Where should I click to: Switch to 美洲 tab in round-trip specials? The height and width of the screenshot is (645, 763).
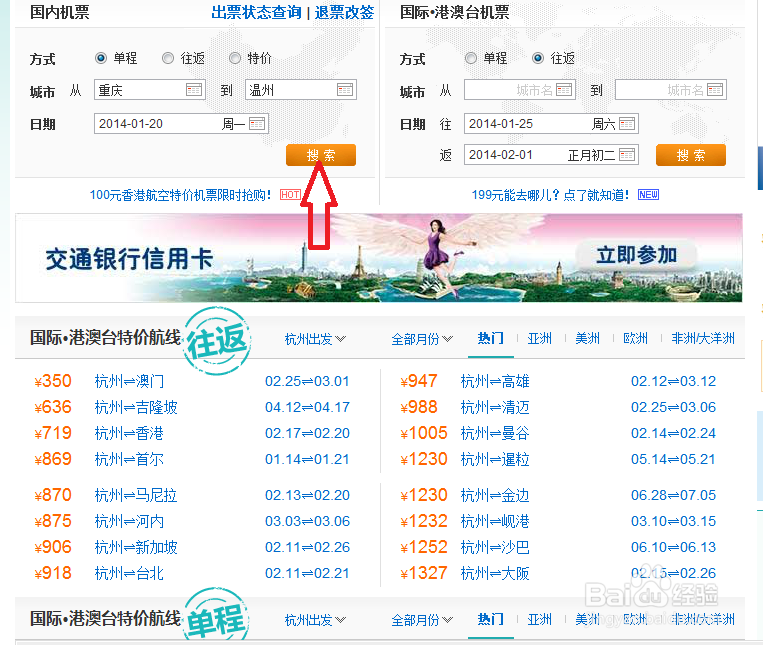click(x=587, y=338)
